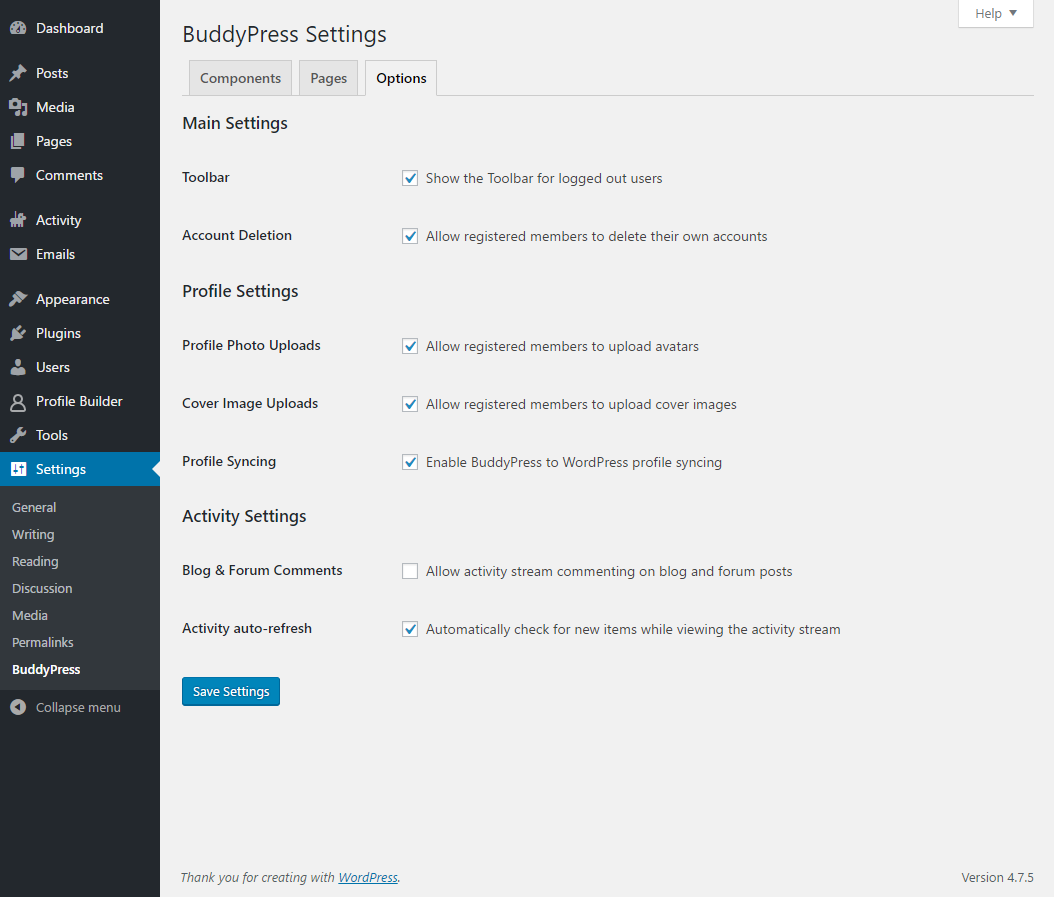This screenshot has height=897, width=1054.
Task: Open the Plugins menu
Action: (x=80, y=333)
